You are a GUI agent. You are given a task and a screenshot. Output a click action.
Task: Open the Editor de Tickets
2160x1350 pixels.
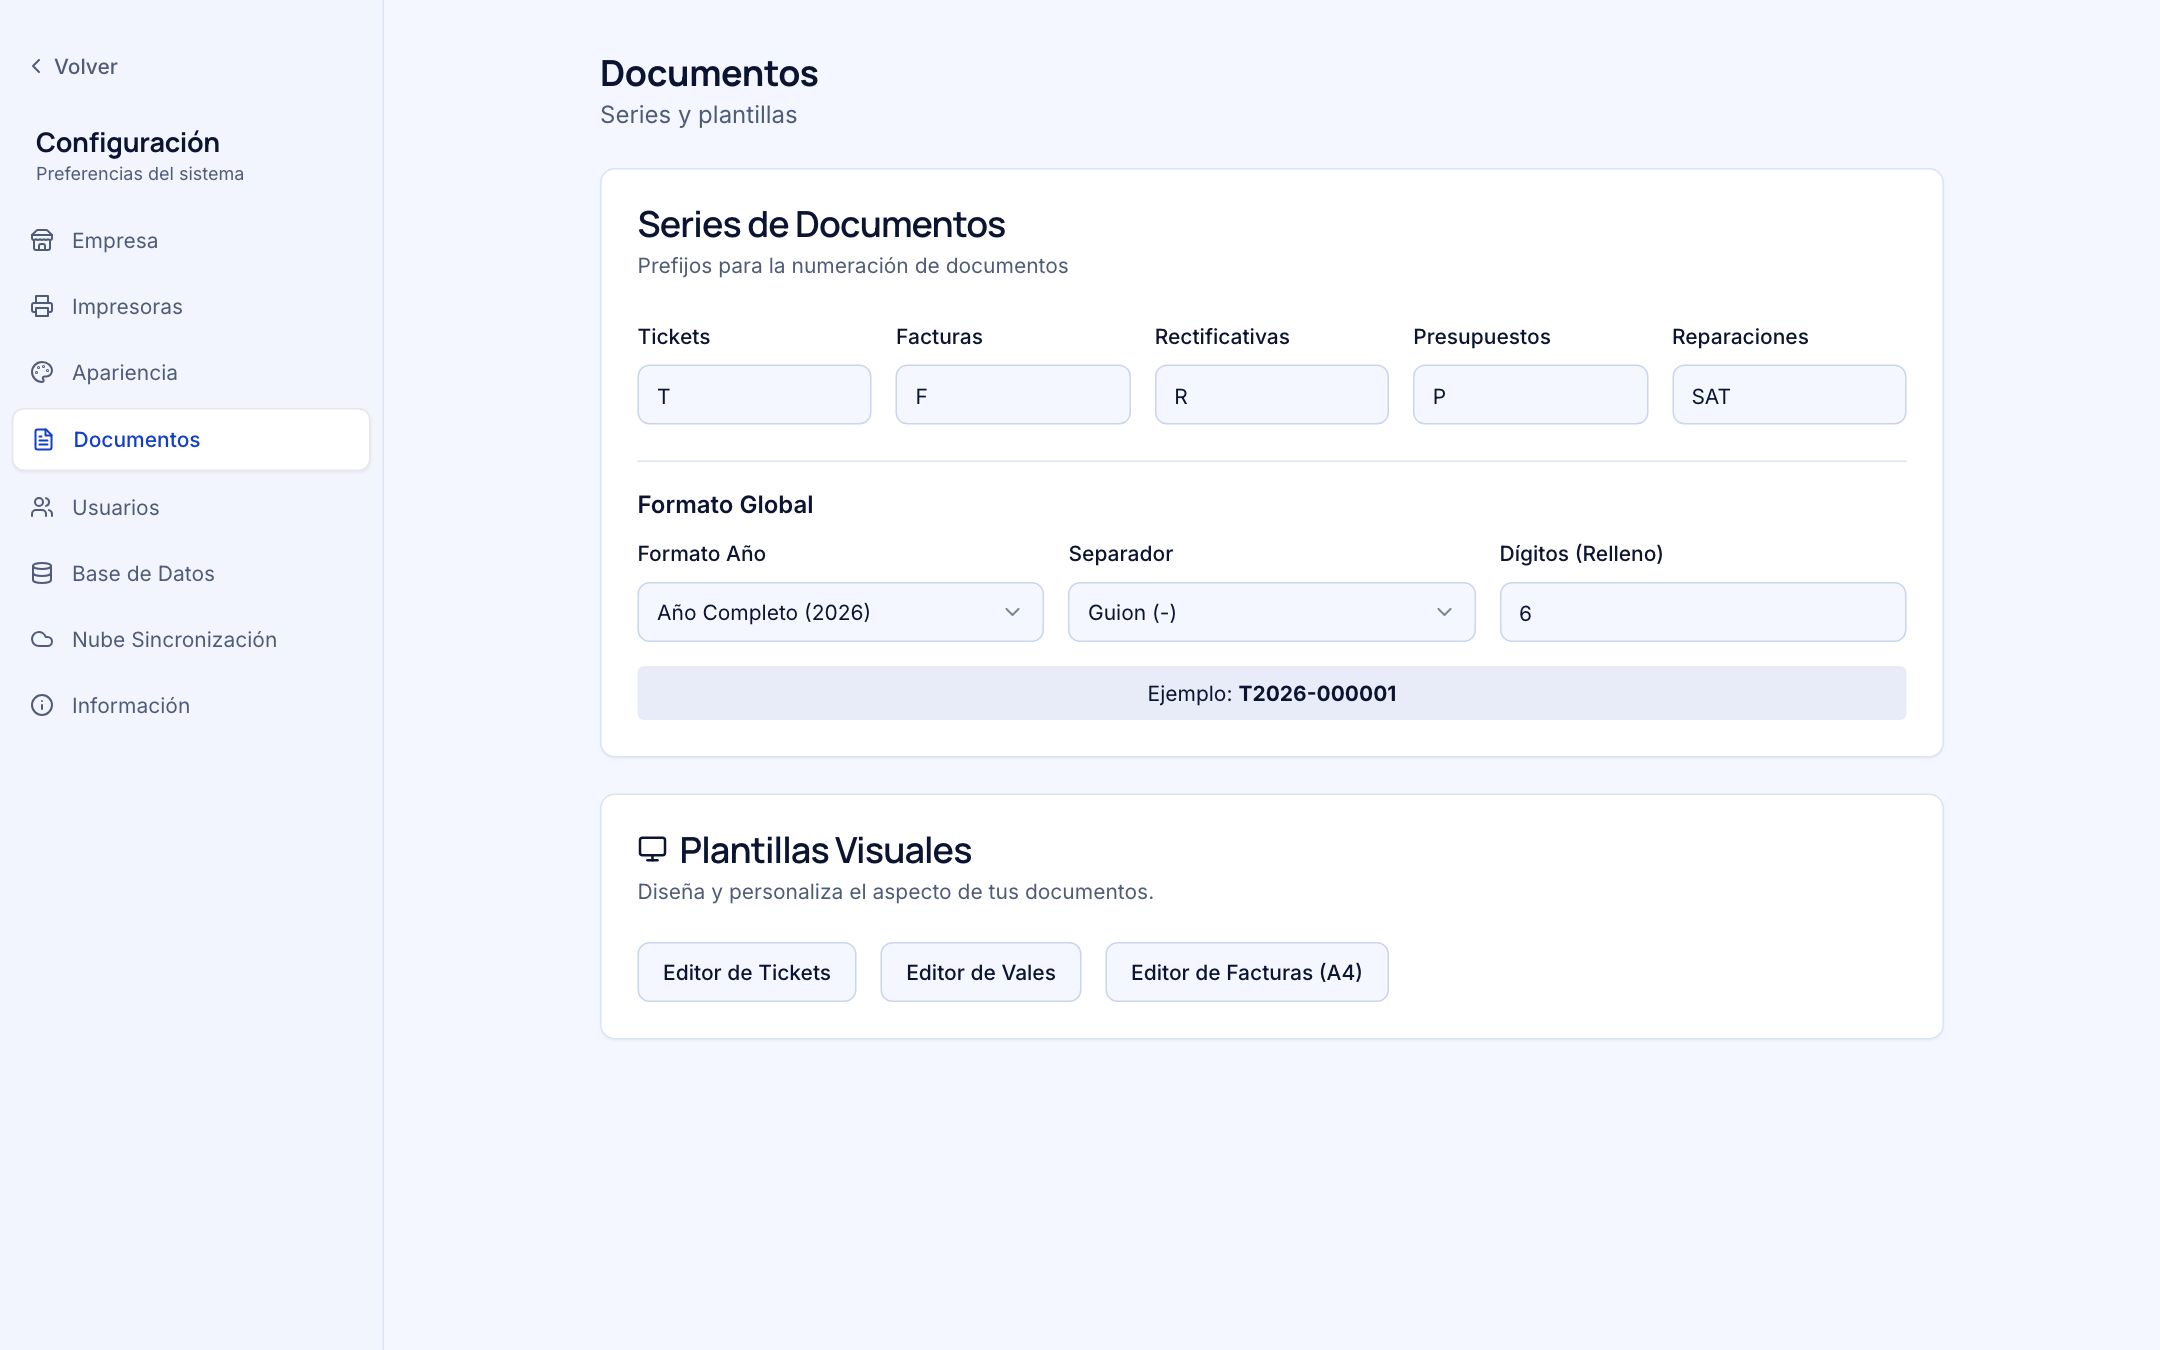tap(747, 972)
